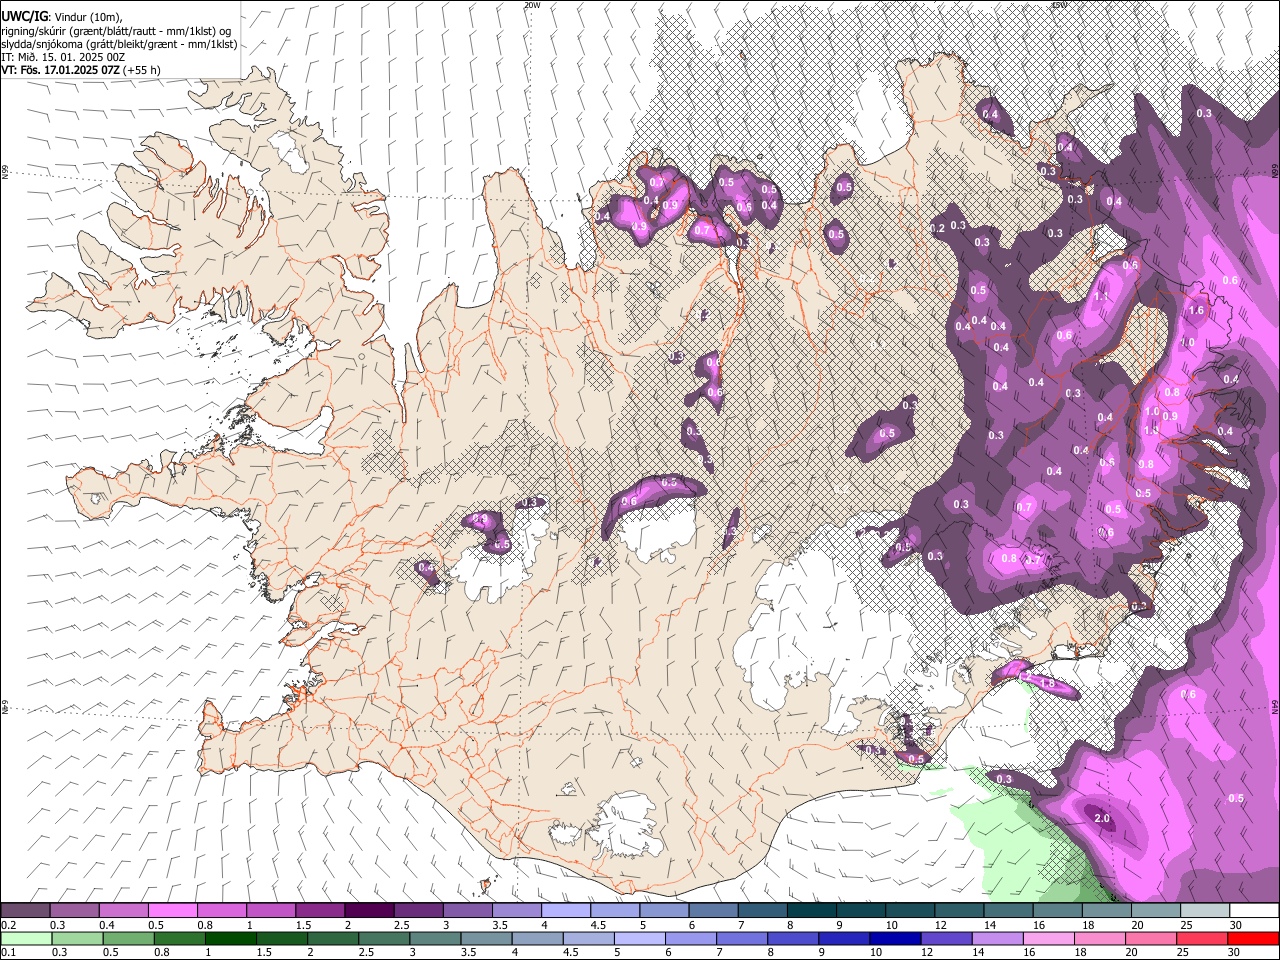Select the (+55 h) forecast offset text
This screenshot has width=1280, height=960.
[142, 70]
